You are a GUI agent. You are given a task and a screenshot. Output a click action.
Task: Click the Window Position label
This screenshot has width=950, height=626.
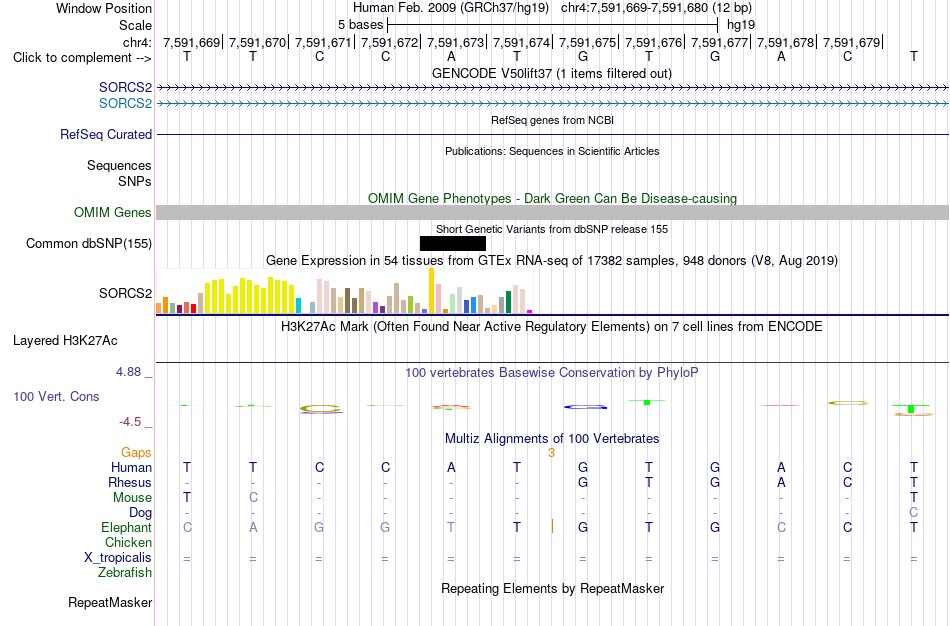(x=104, y=8)
